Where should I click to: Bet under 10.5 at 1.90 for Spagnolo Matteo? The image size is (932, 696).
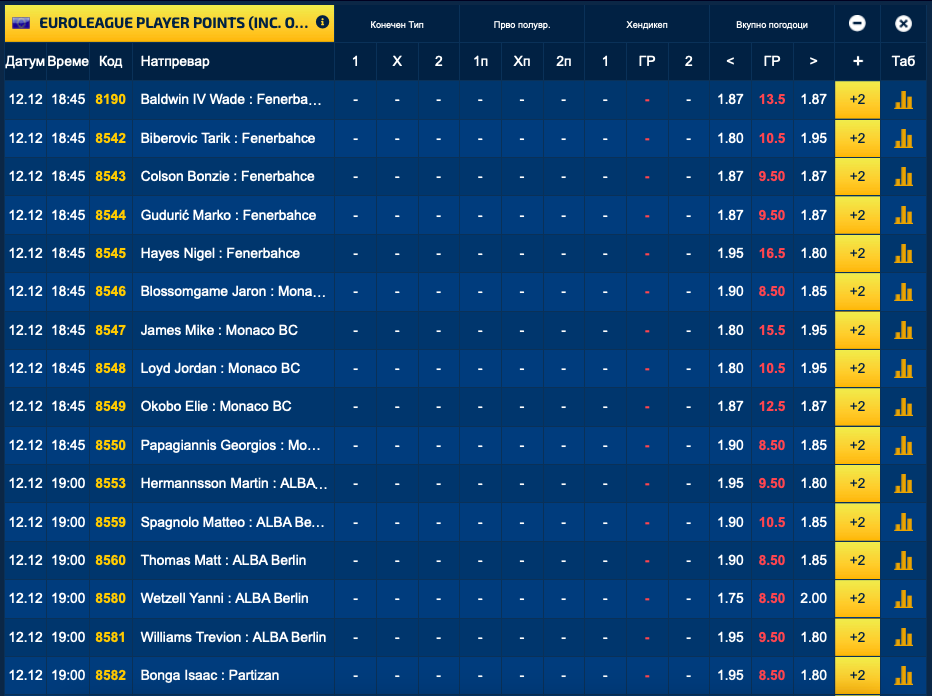(x=730, y=522)
